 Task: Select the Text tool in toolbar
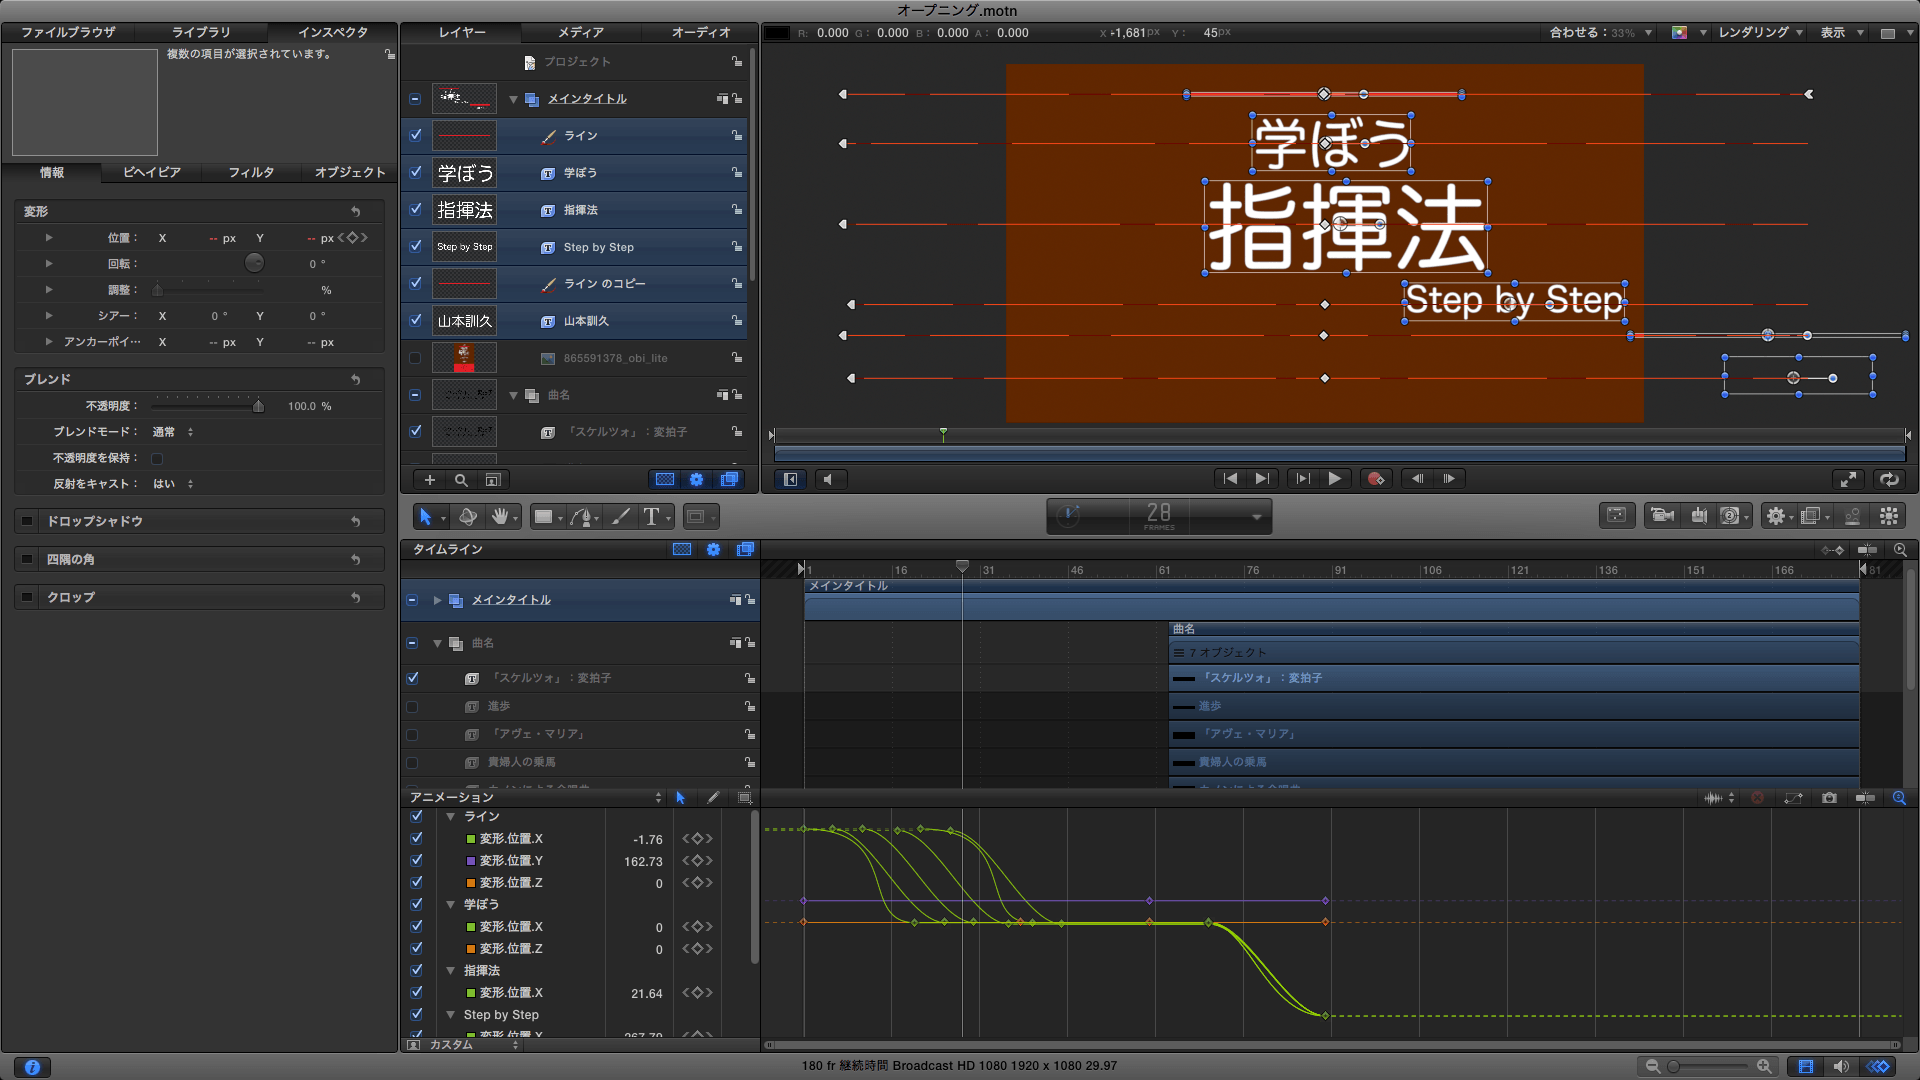(651, 516)
